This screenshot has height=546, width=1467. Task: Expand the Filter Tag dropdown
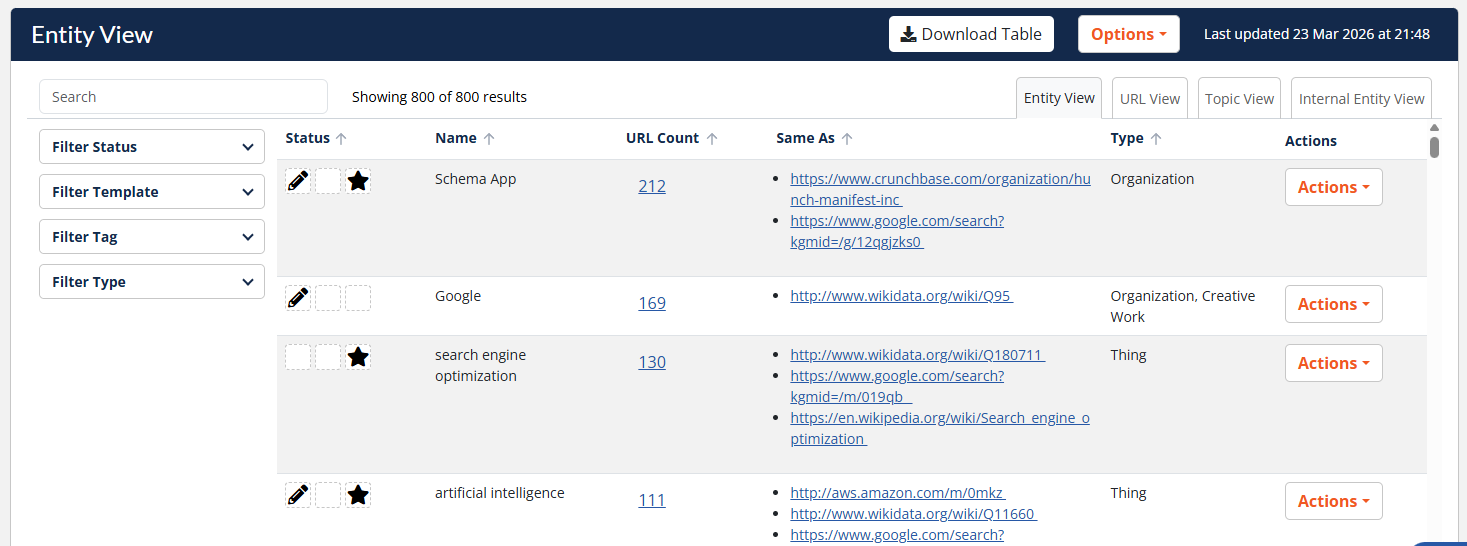tap(152, 237)
